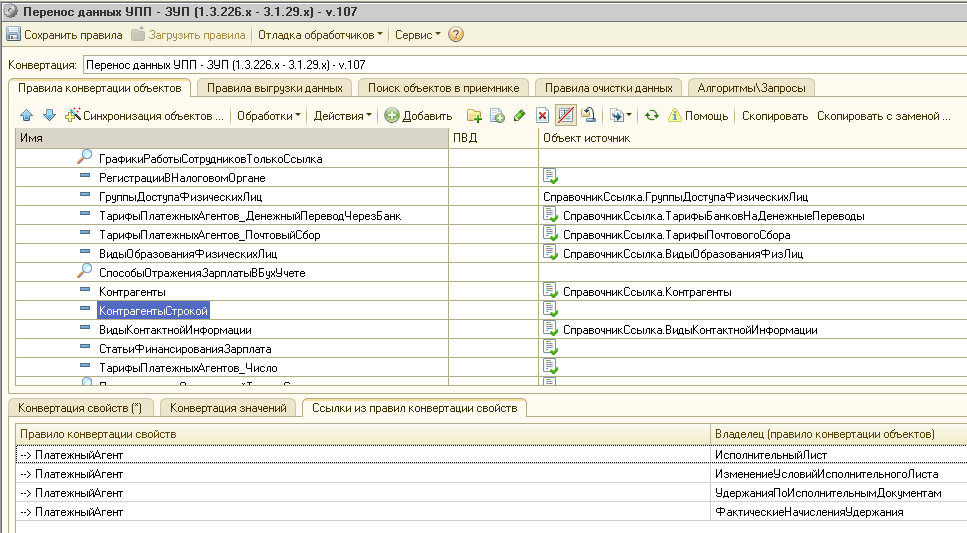The height and width of the screenshot is (533, 967).
Task: Open the Обработки dropdown menu
Action: coord(268,116)
